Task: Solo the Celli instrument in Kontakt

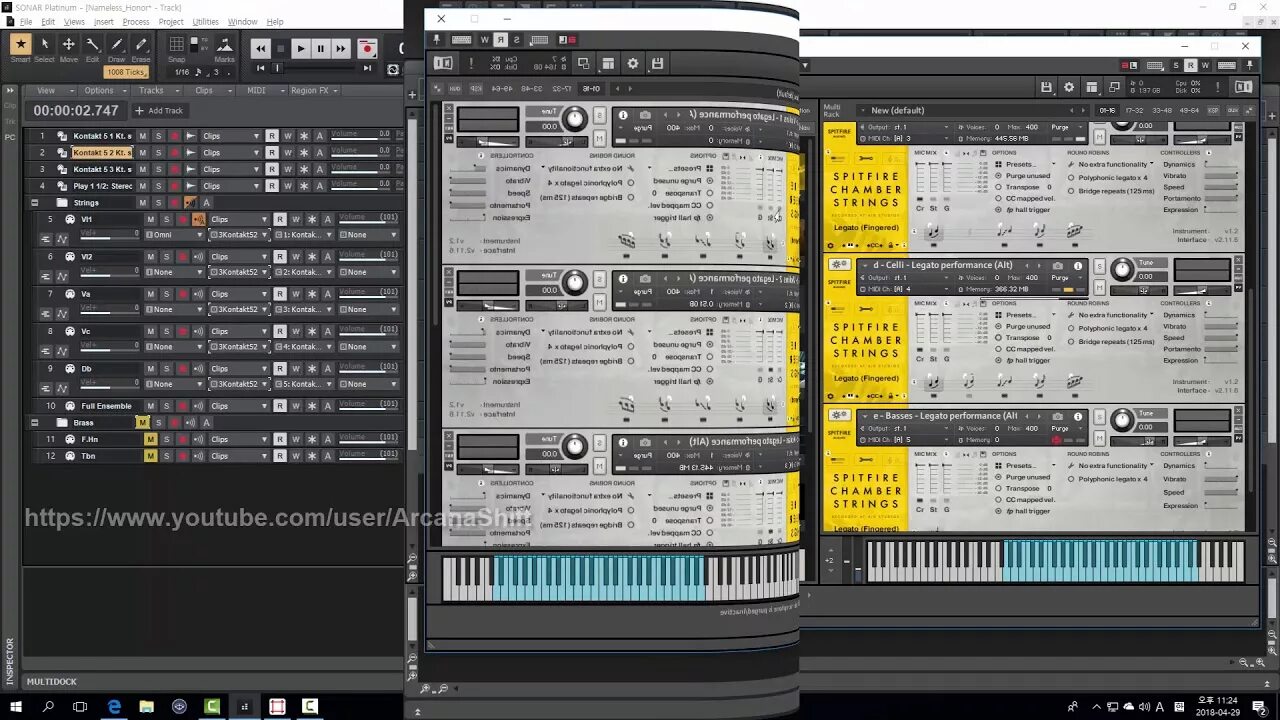Action: click(x=1099, y=267)
